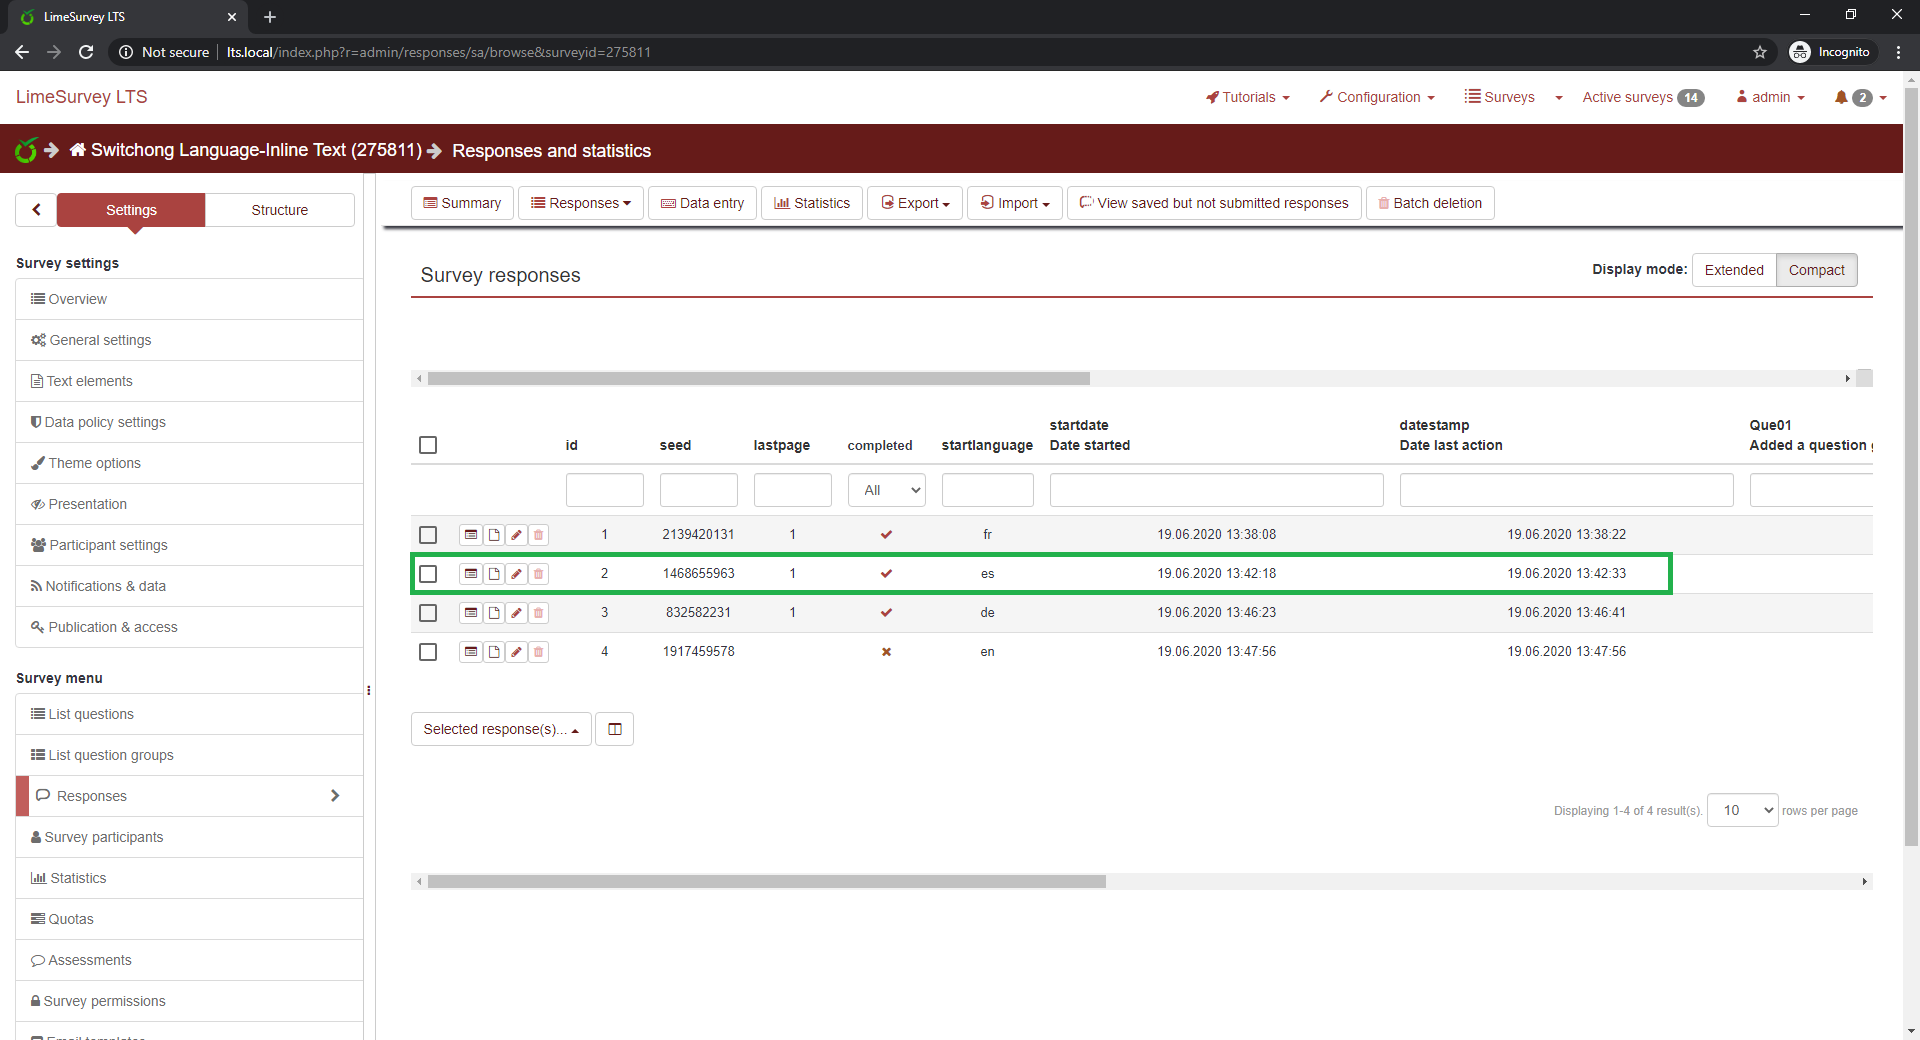Open response details view for response 1
The width and height of the screenshot is (1920, 1040).
click(470, 535)
